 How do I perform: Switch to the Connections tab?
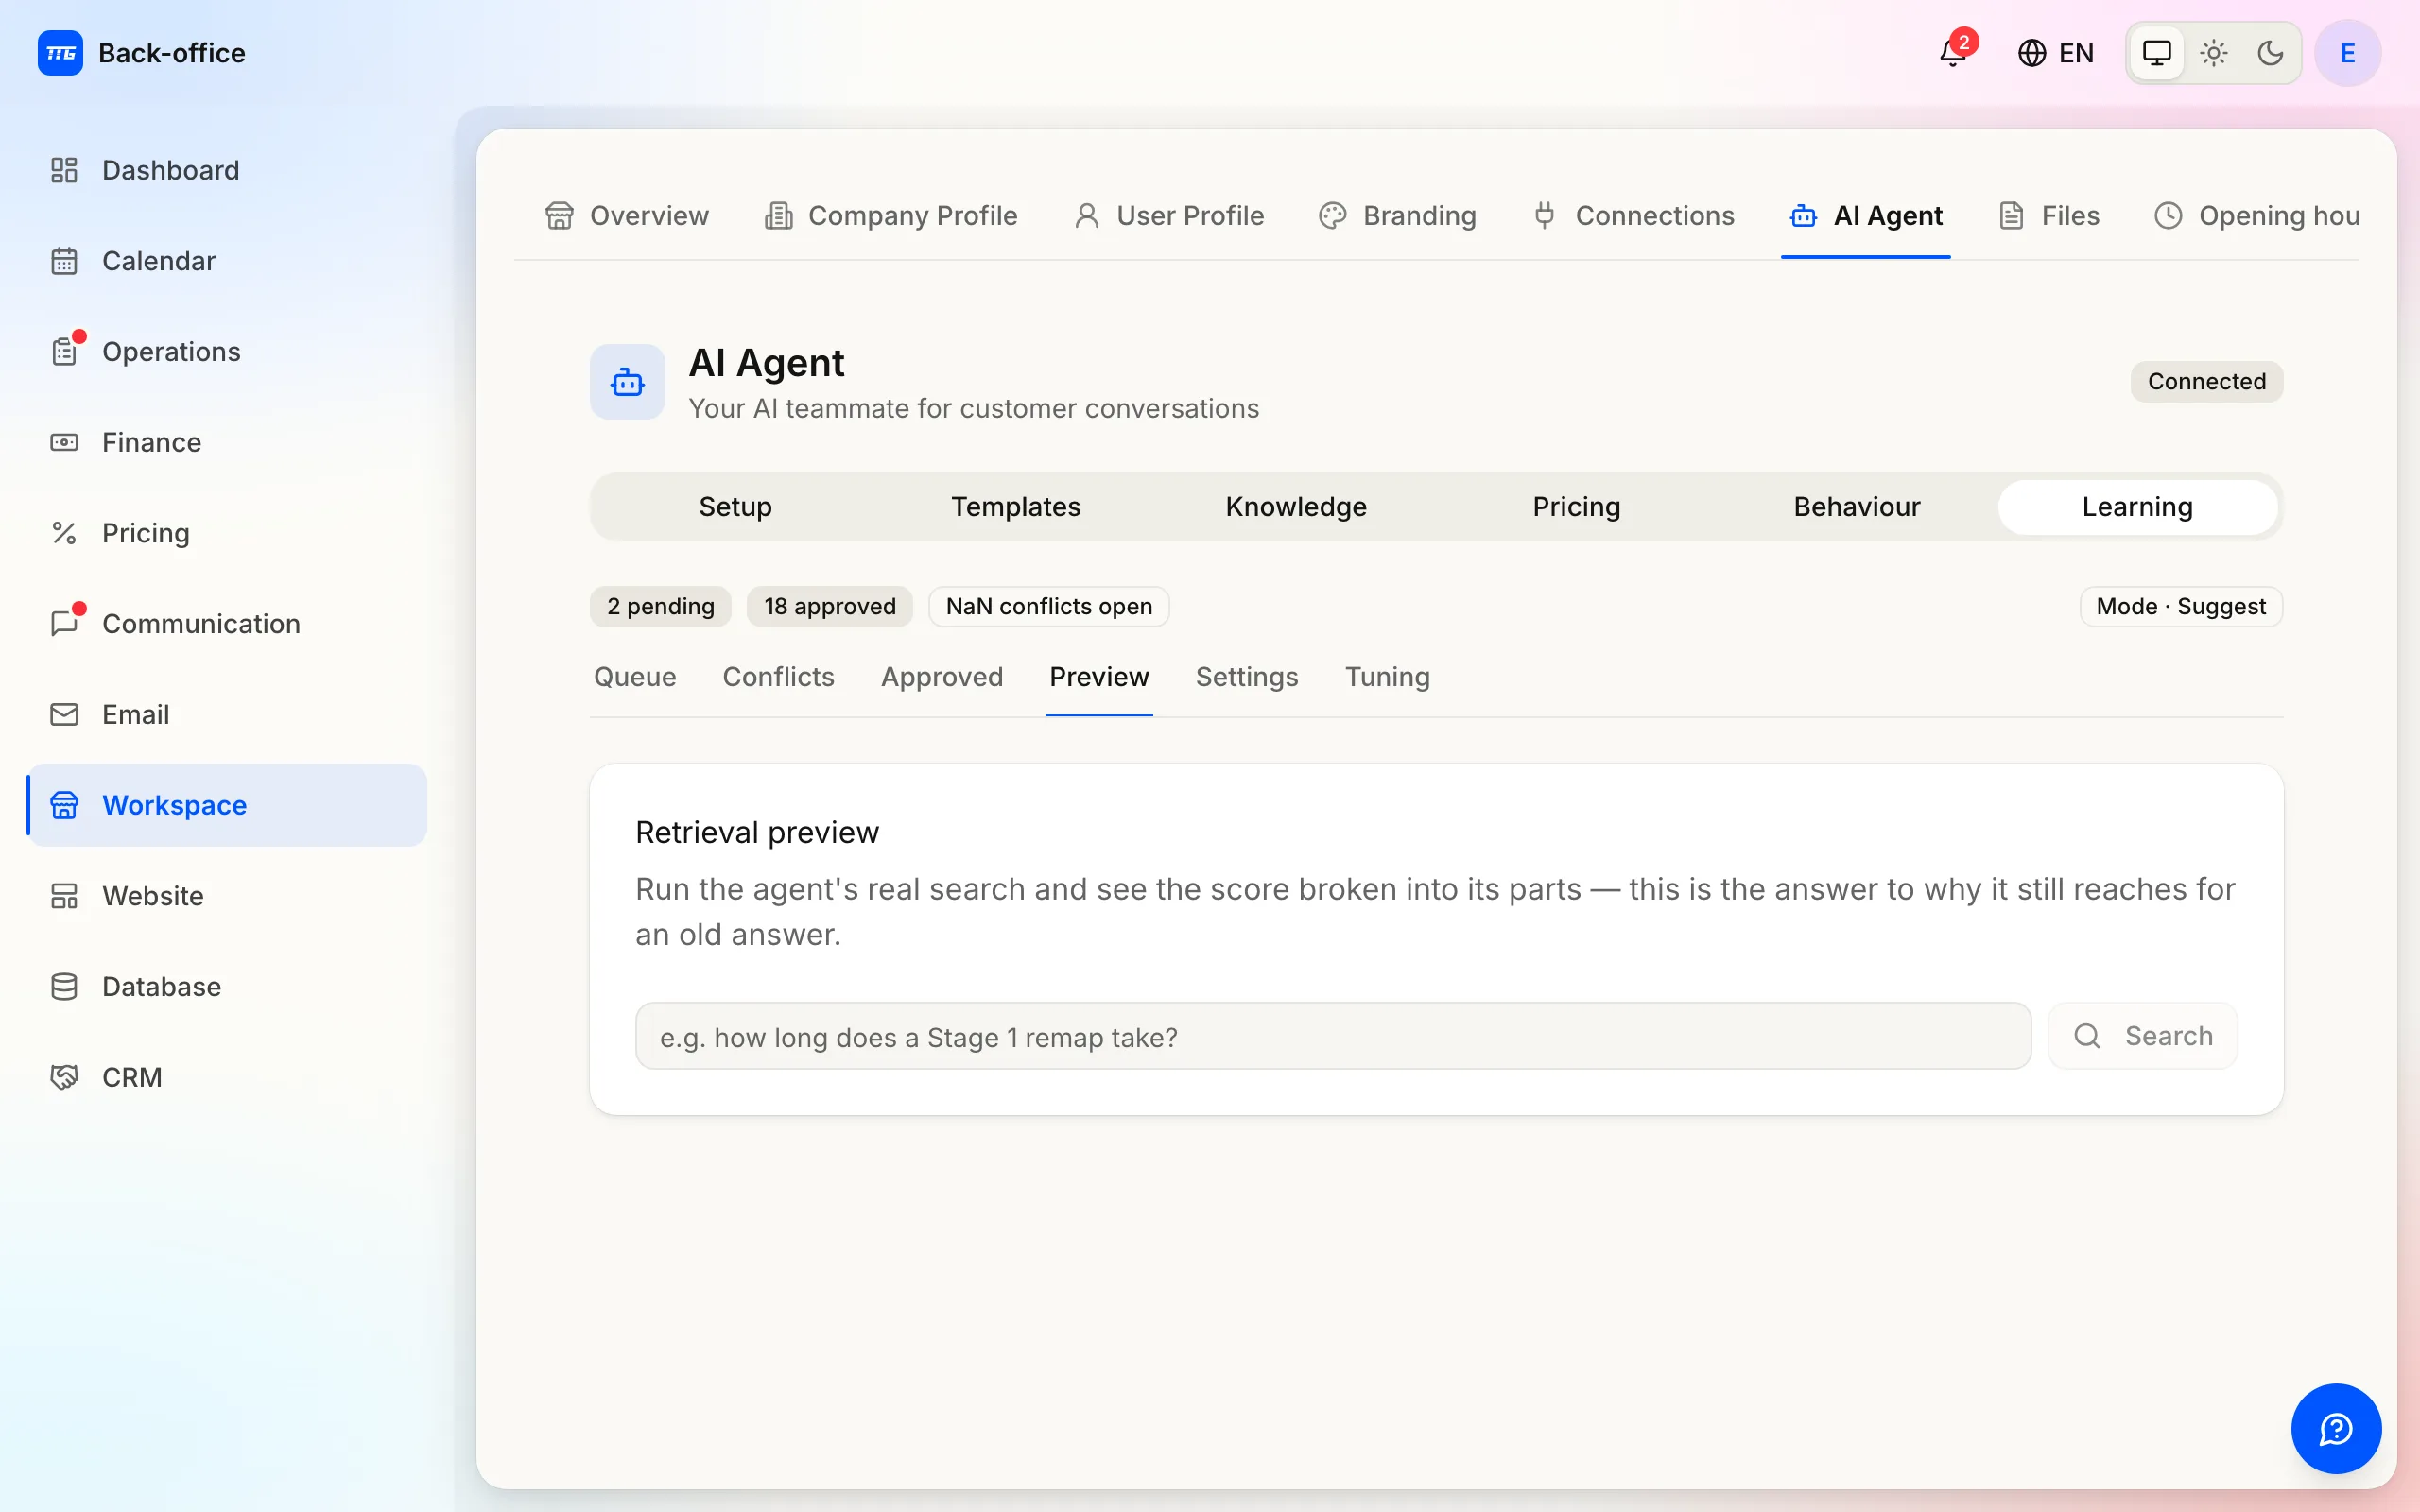click(1634, 216)
